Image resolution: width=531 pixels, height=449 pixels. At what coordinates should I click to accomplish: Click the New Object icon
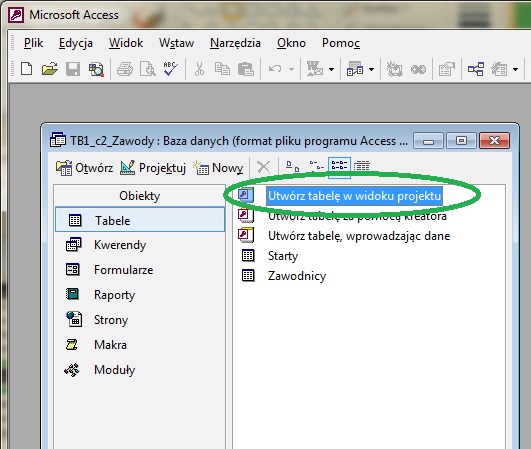[x=499, y=69]
